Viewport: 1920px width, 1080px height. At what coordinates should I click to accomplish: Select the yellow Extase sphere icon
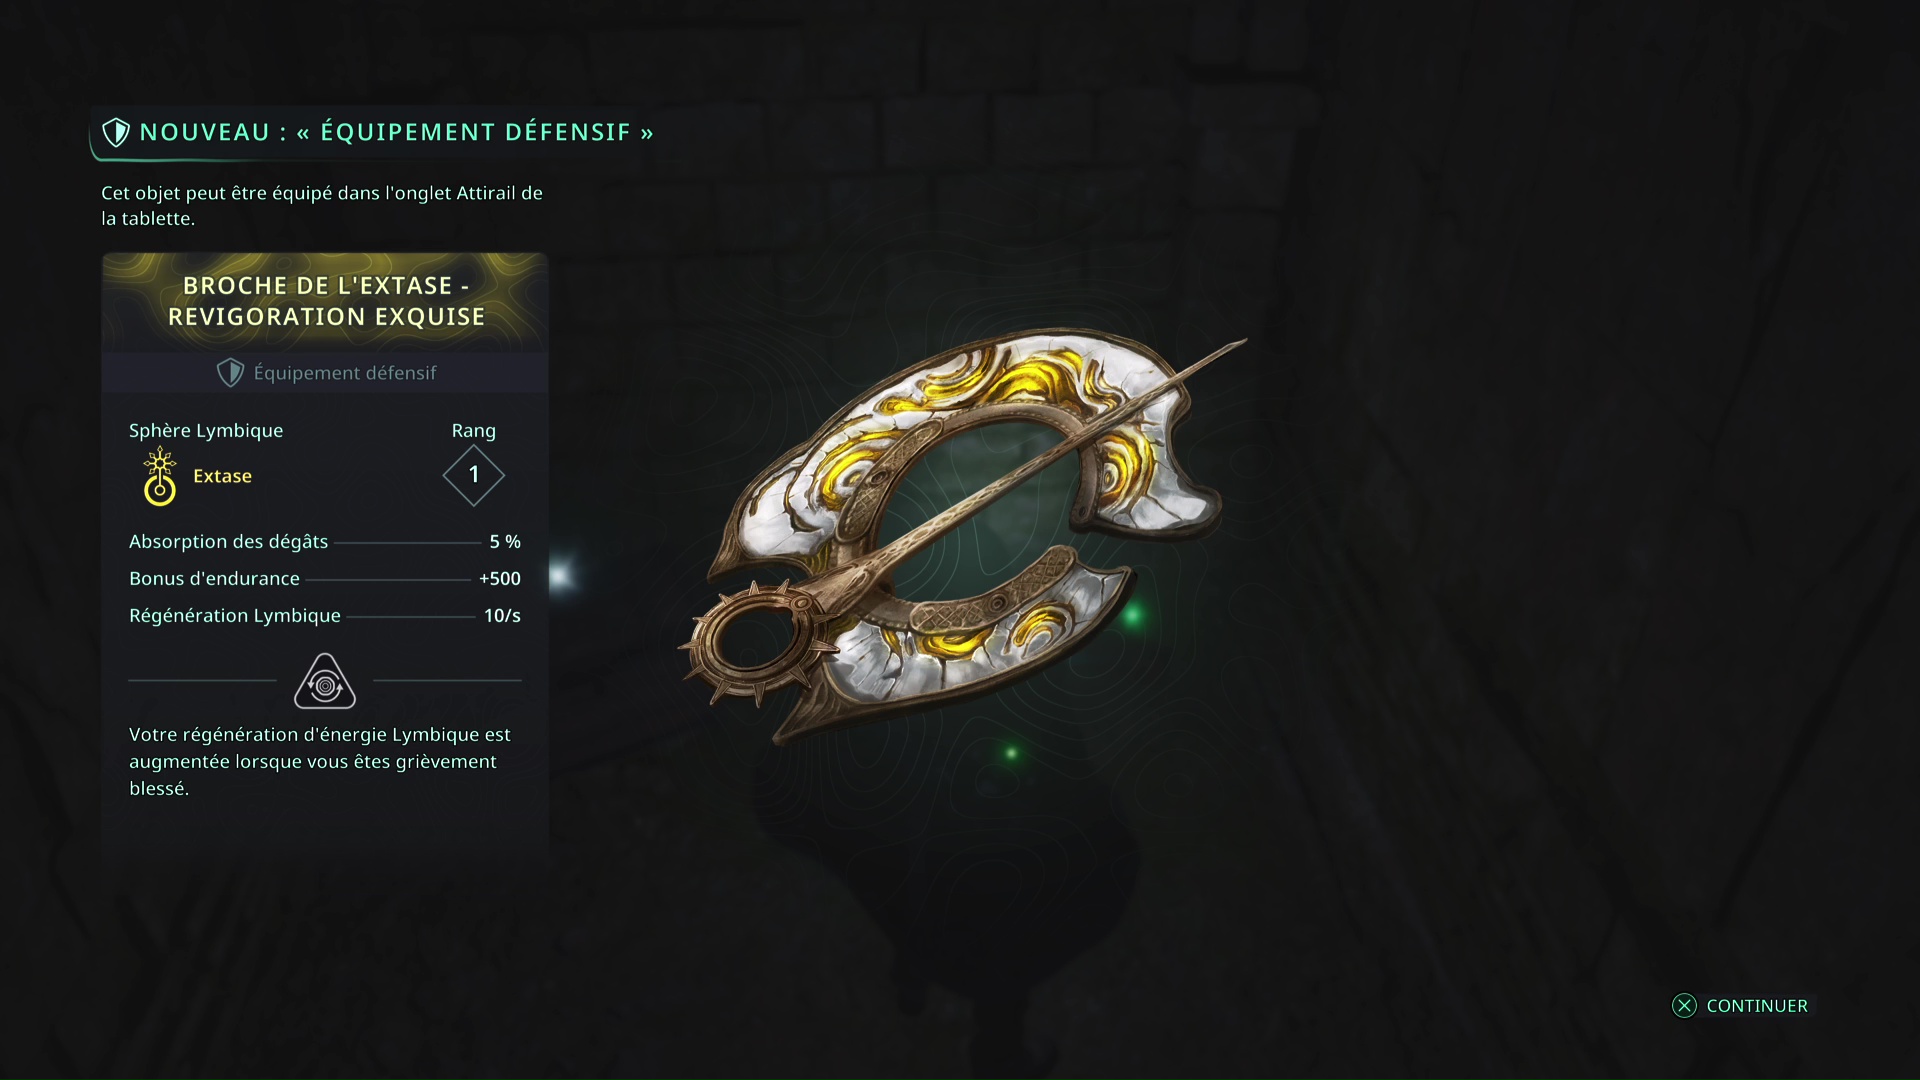pos(160,476)
